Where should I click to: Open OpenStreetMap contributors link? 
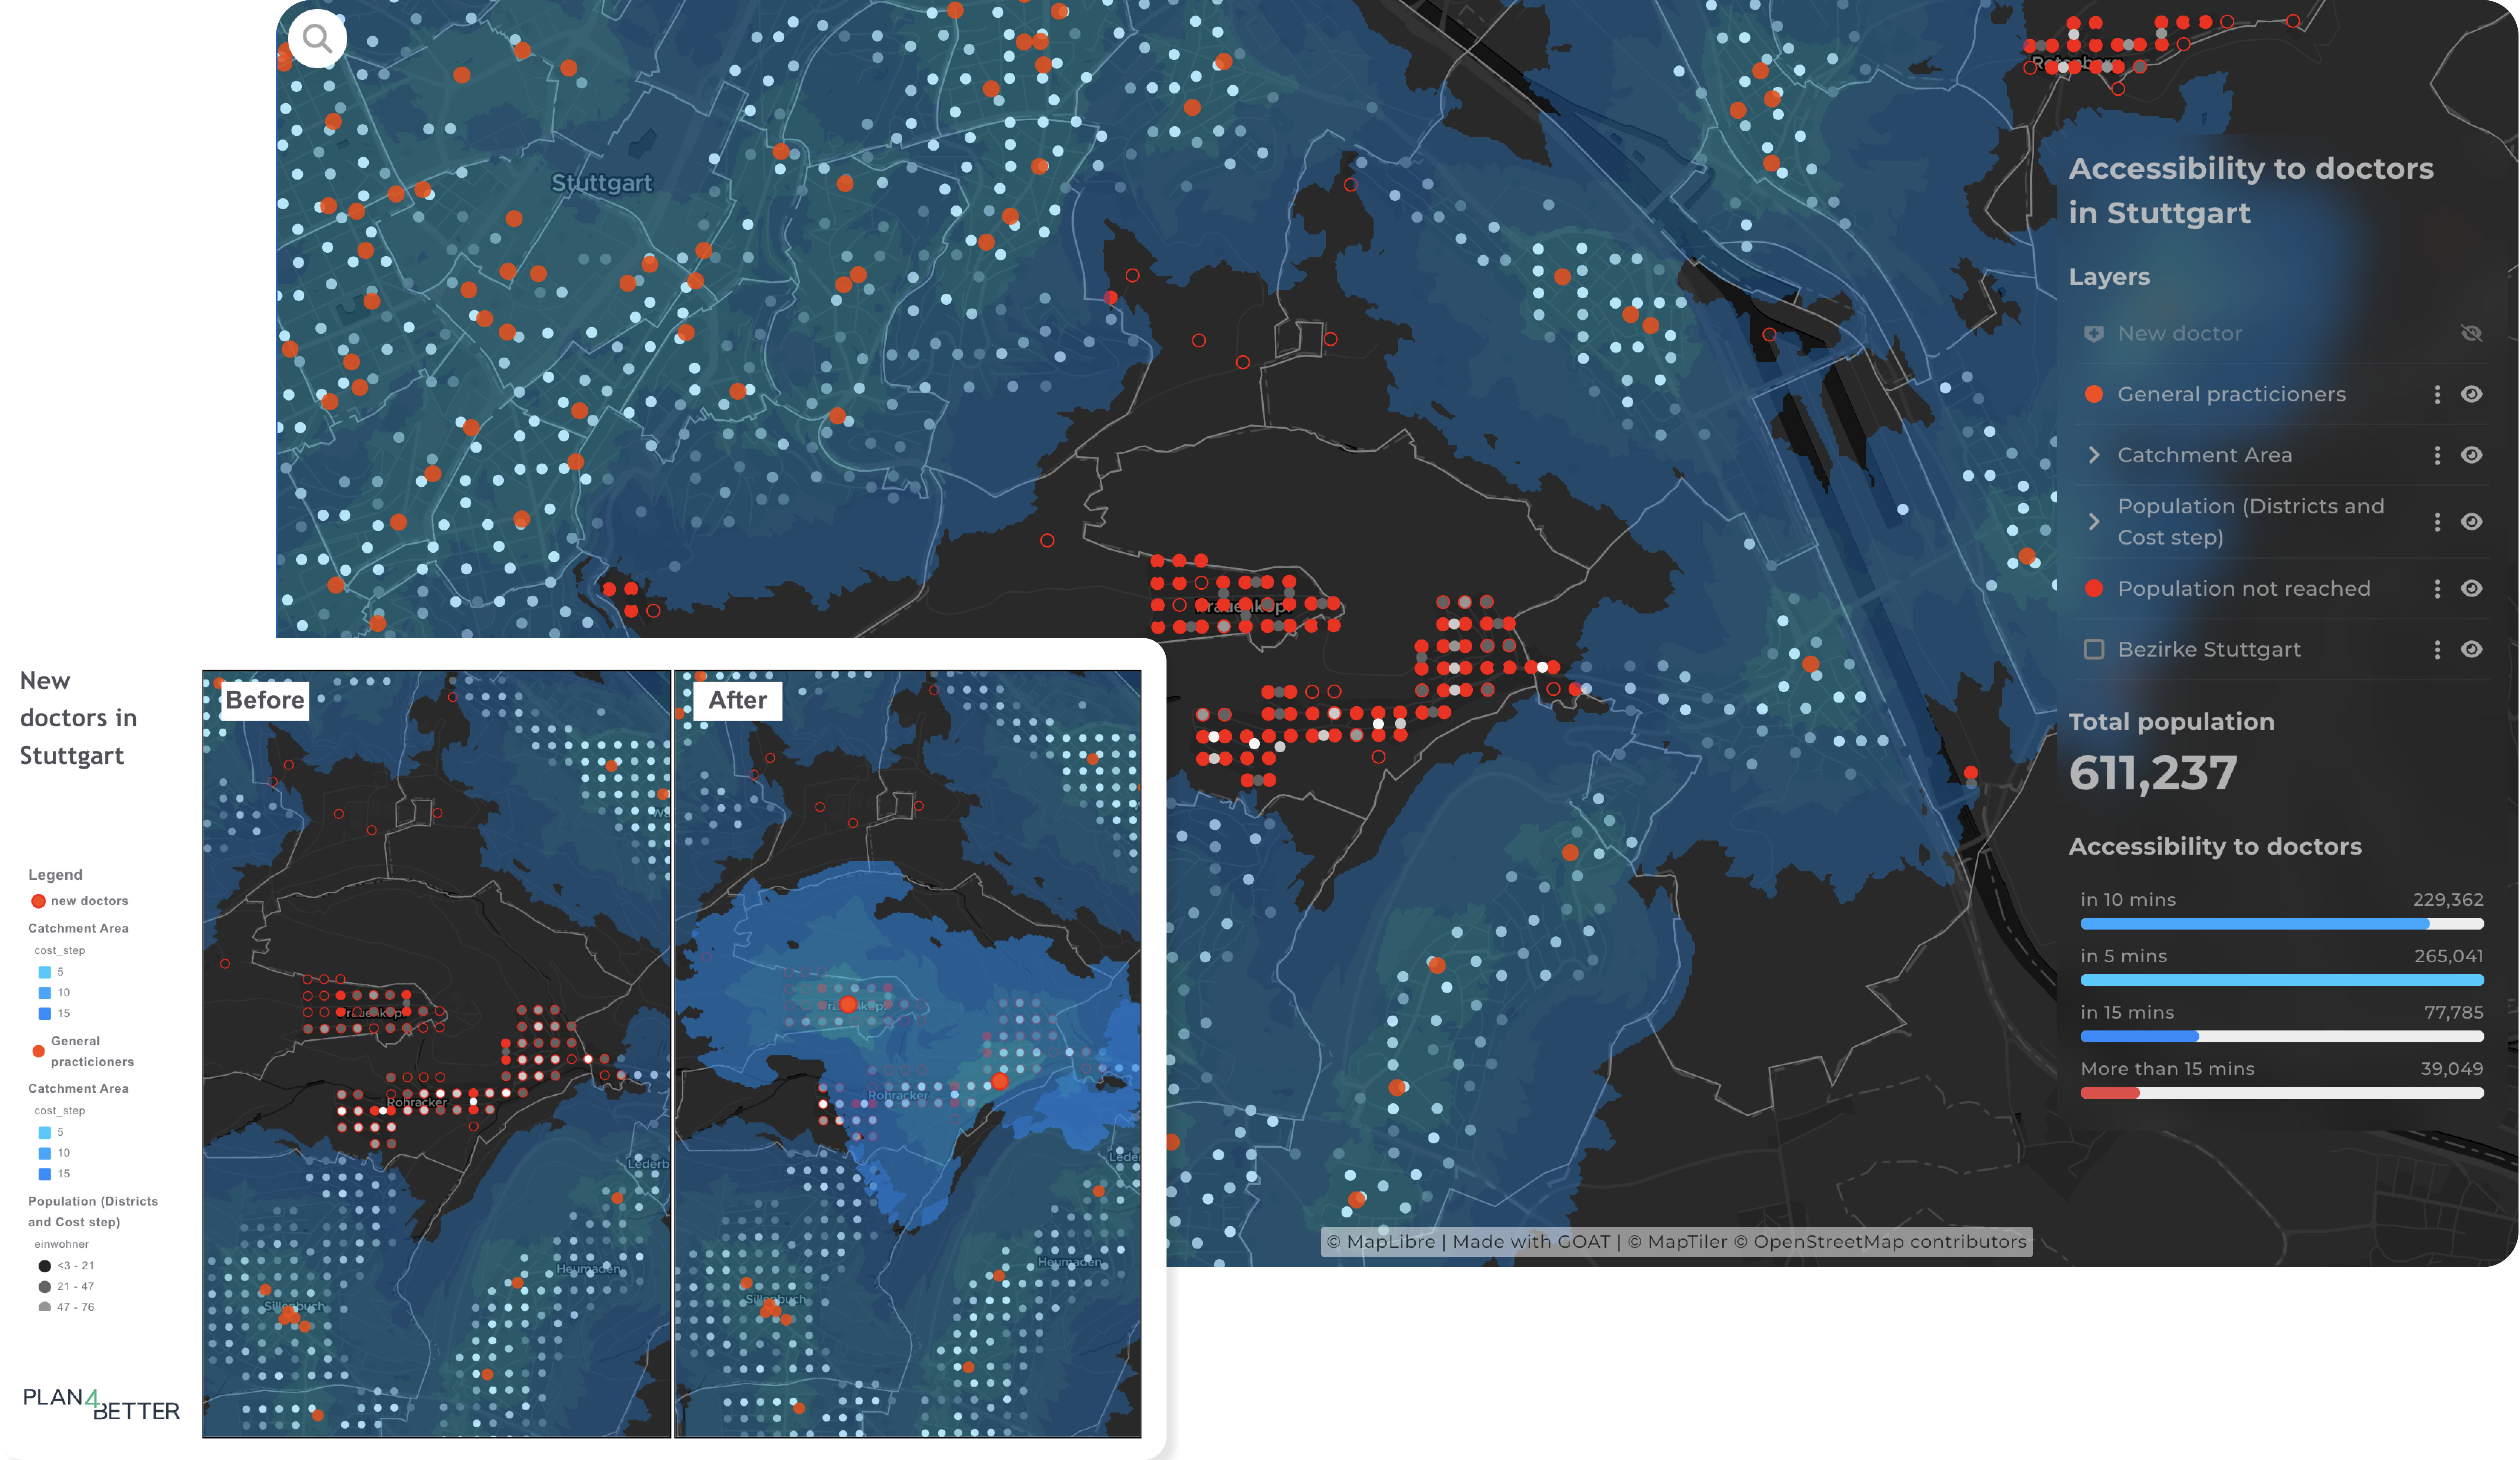pos(1880,1242)
